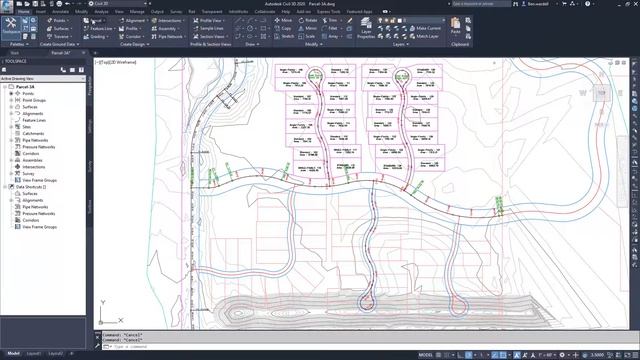Click the Intersections tool
This screenshot has height=360, width=640.
click(x=167, y=20)
